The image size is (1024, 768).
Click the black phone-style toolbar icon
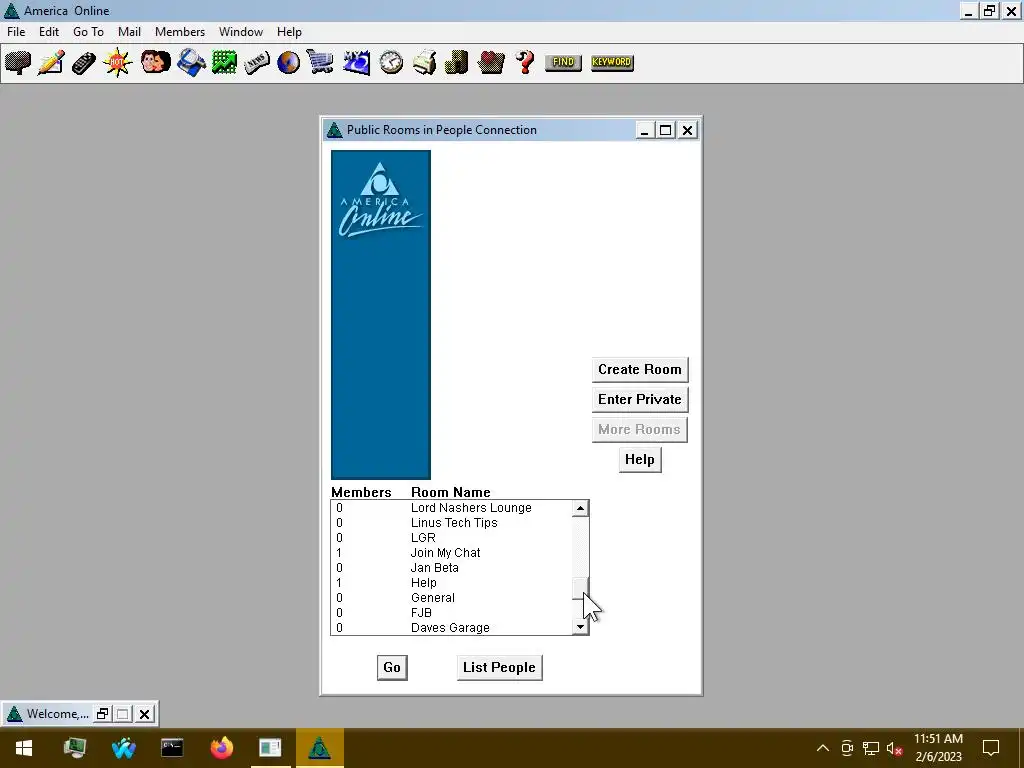[x=84, y=63]
